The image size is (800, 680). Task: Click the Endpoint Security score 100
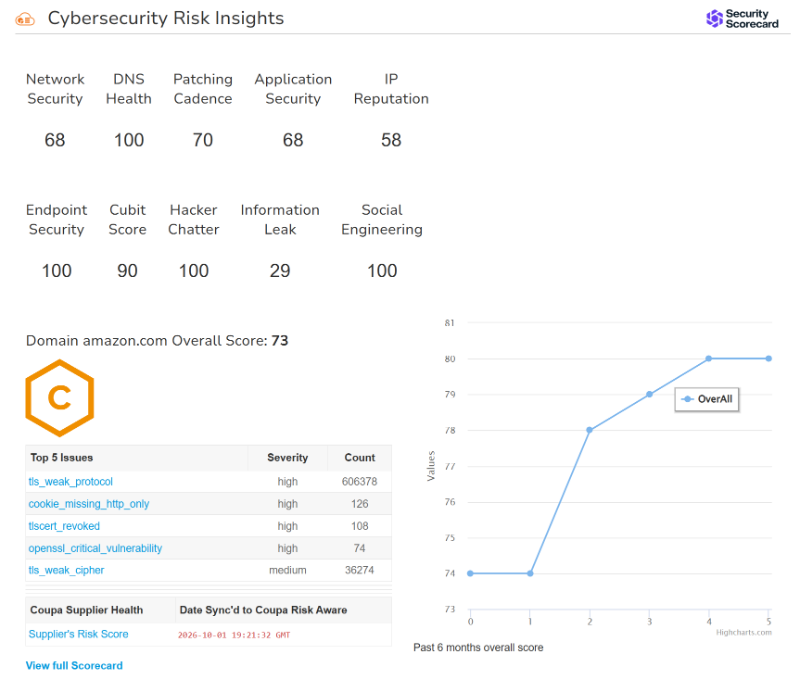click(56, 271)
